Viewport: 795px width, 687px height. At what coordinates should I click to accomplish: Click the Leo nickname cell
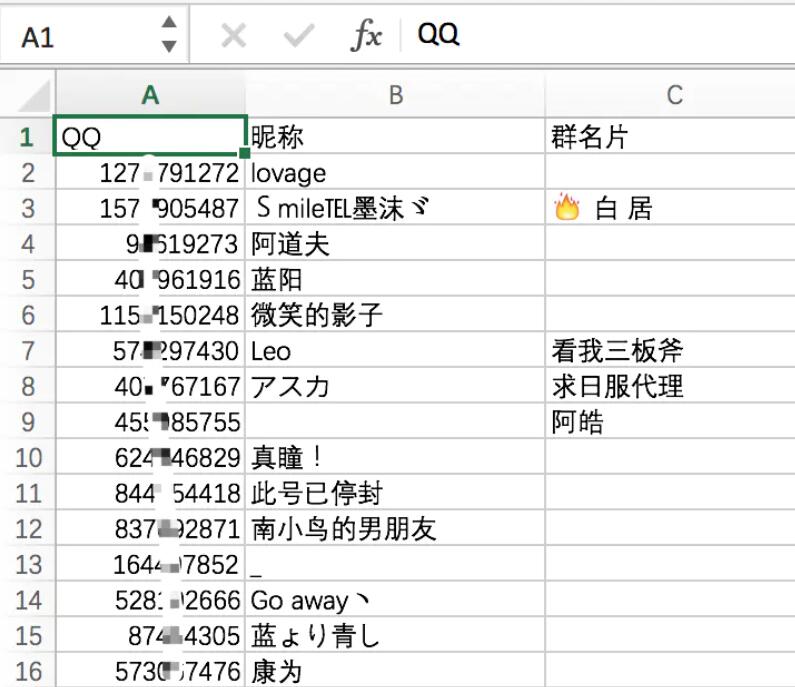click(x=395, y=351)
